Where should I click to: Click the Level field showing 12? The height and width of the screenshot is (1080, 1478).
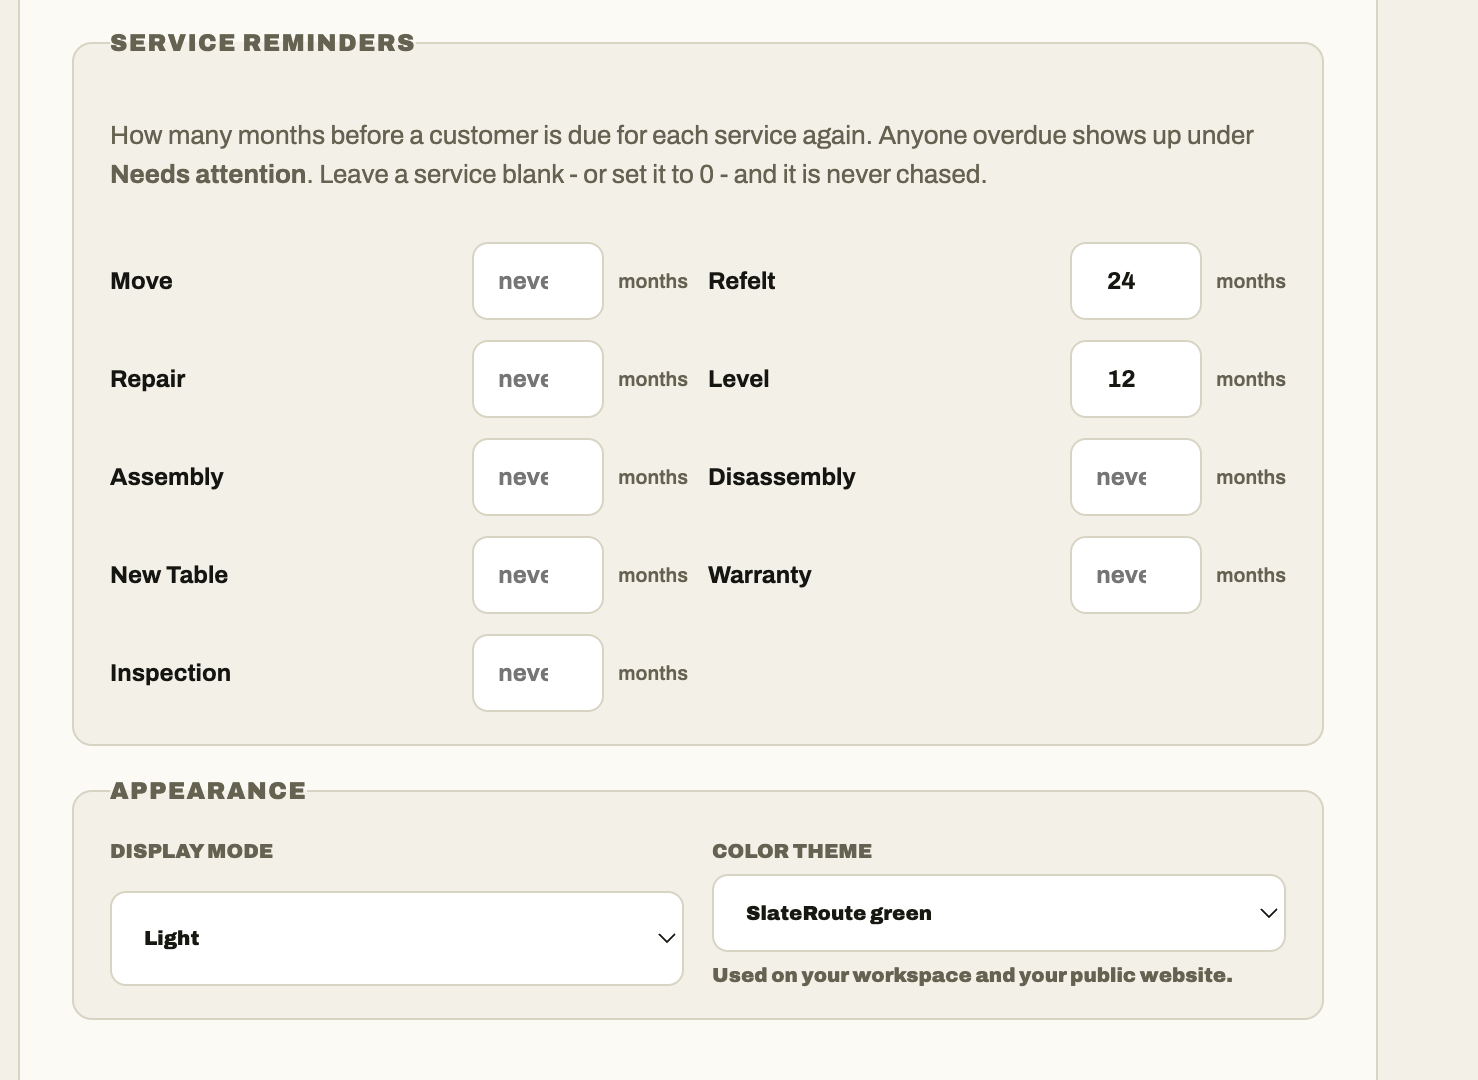pyautogui.click(x=1136, y=379)
